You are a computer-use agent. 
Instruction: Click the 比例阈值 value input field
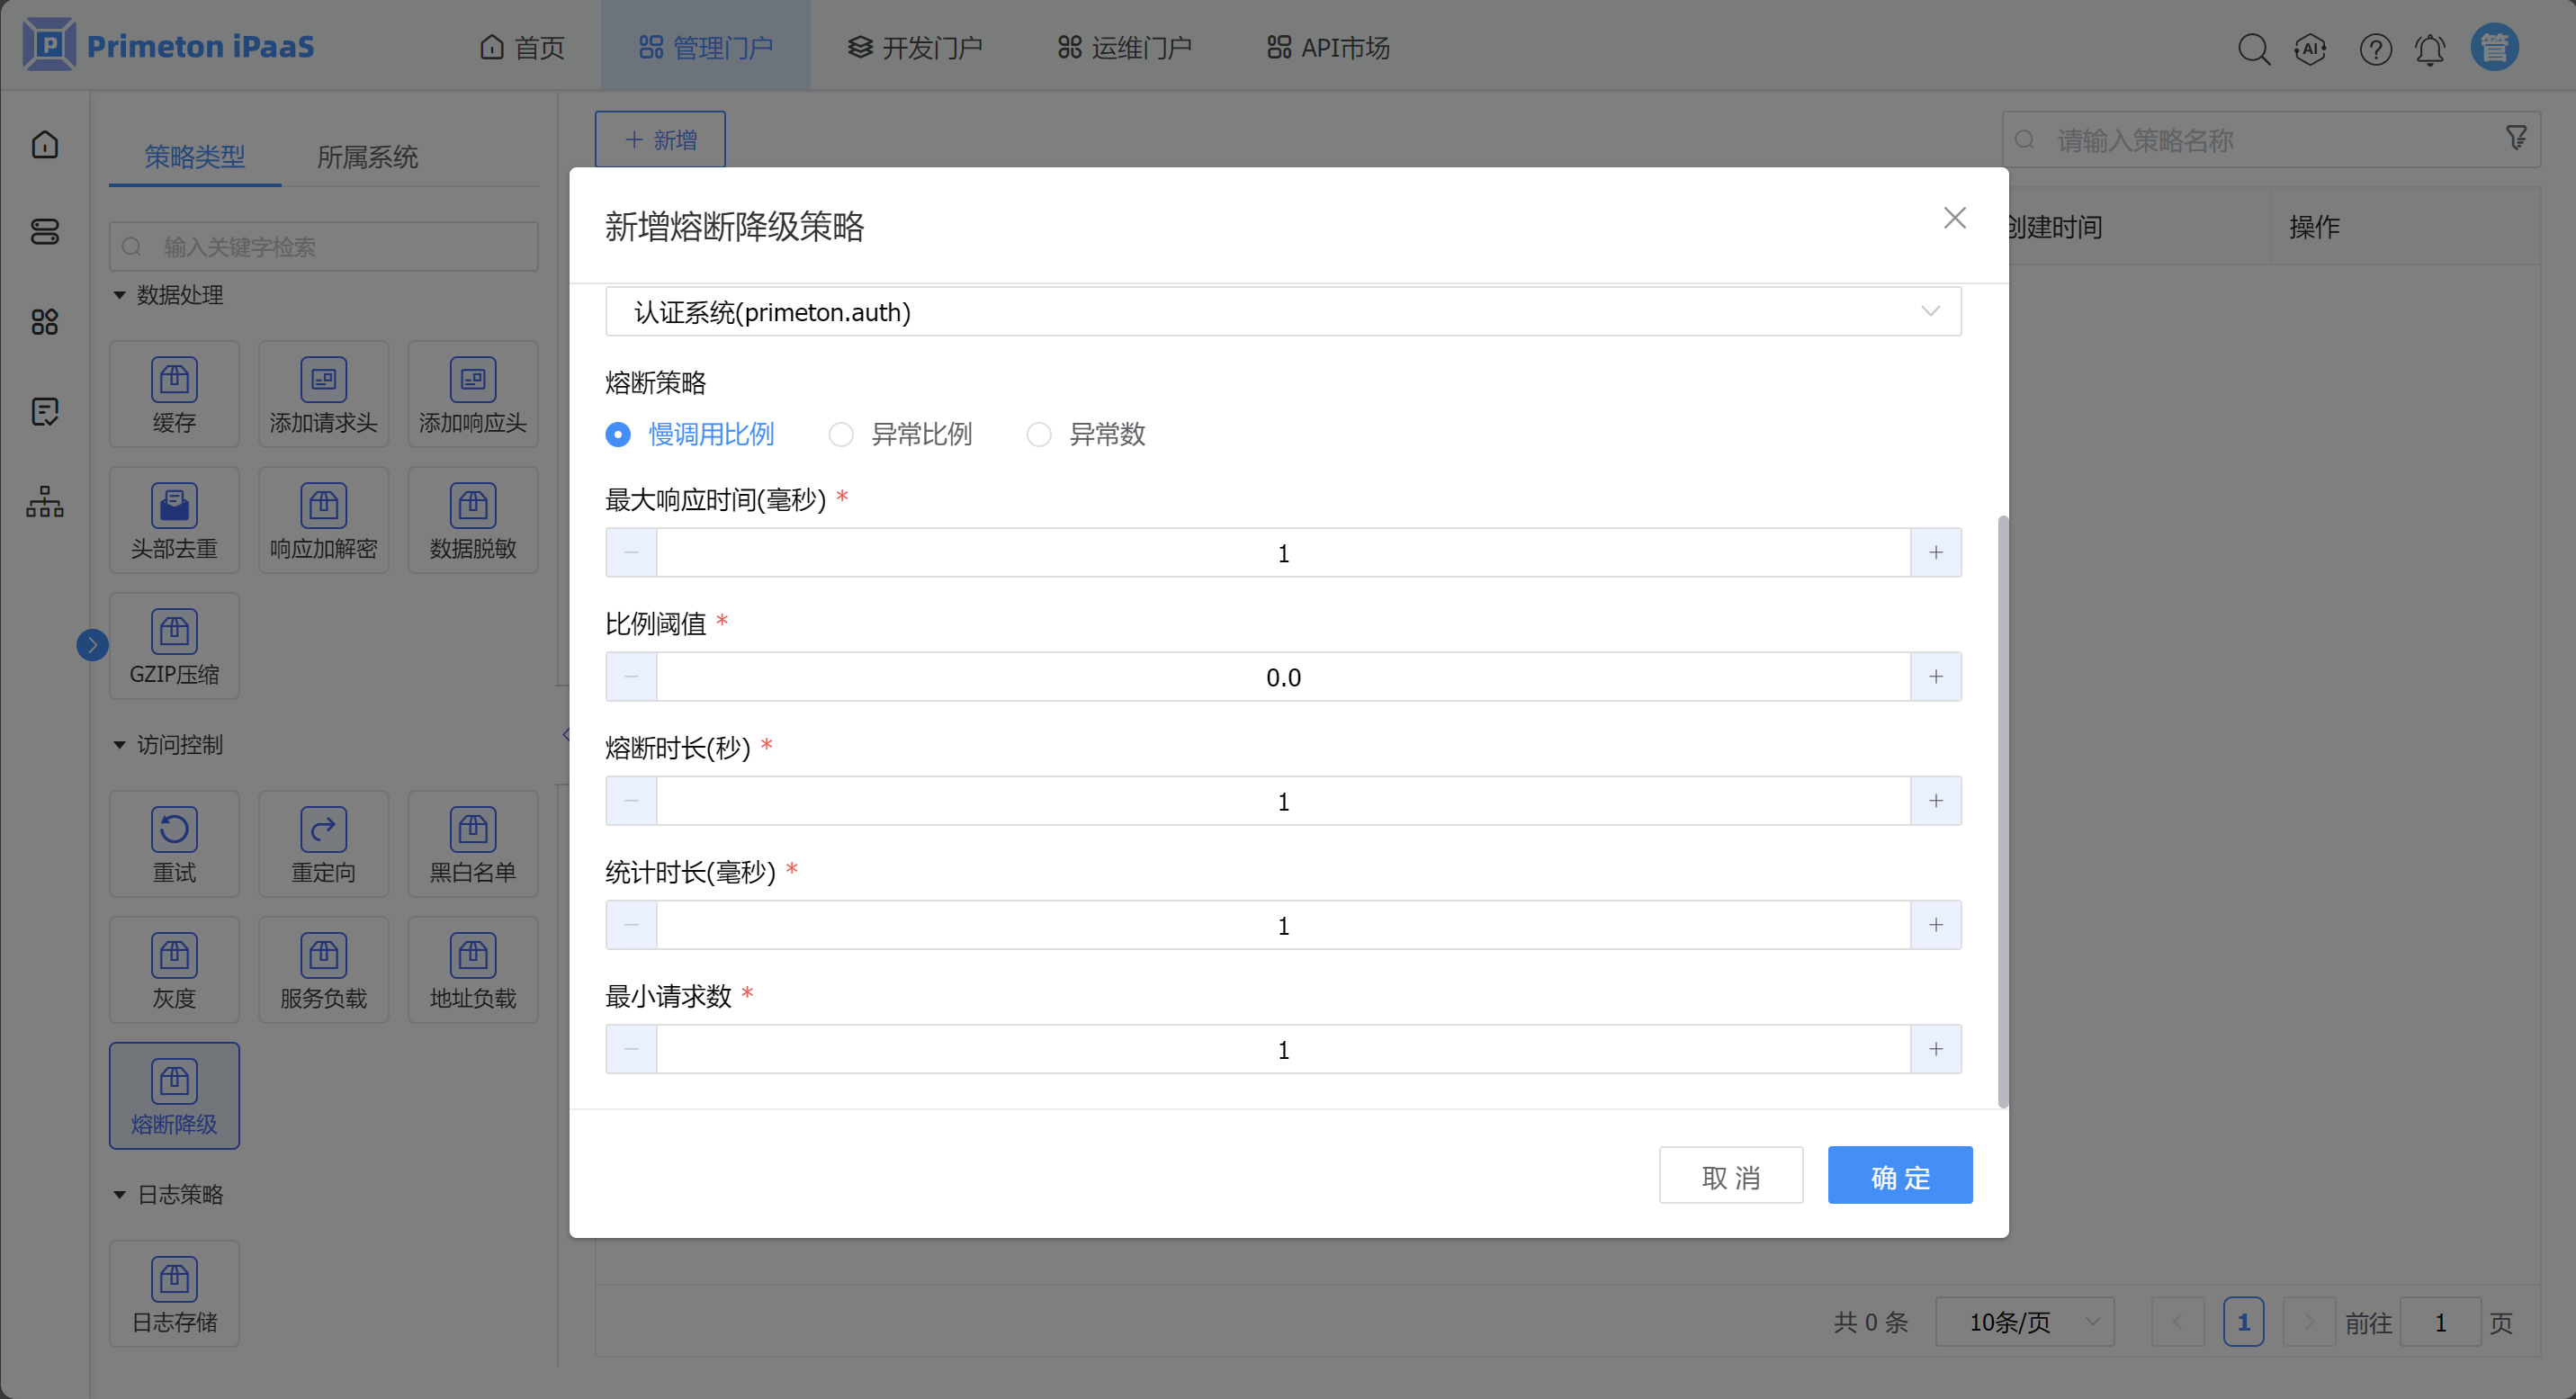[1282, 677]
